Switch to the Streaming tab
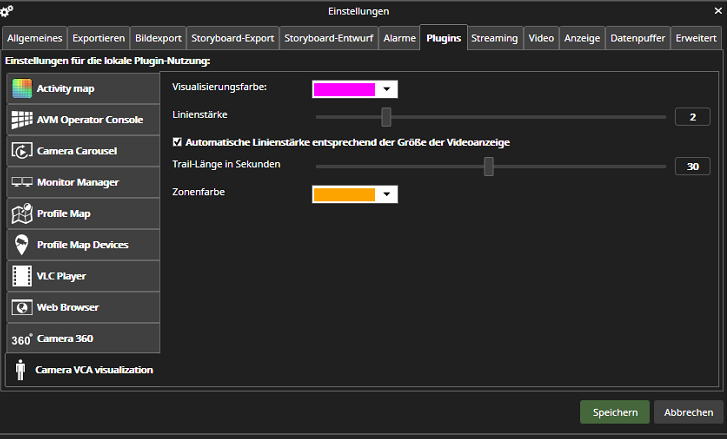This screenshot has height=439, width=727. point(495,38)
